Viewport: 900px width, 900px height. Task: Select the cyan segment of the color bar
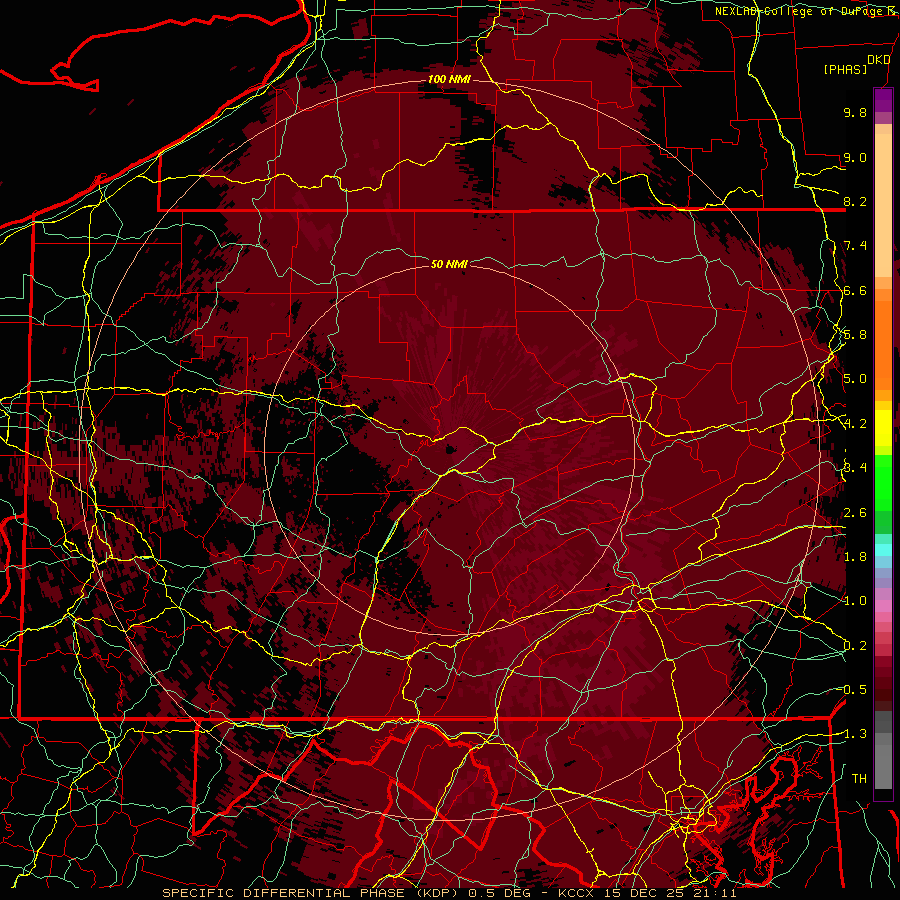pos(883,549)
